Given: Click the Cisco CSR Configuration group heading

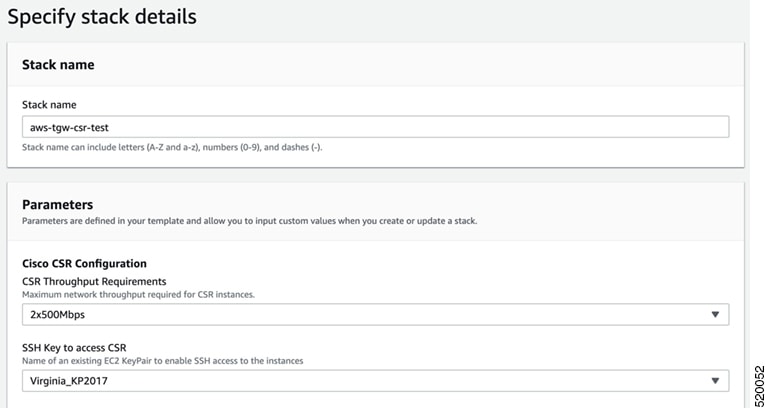Looking at the screenshot, I should click(84, 264).
